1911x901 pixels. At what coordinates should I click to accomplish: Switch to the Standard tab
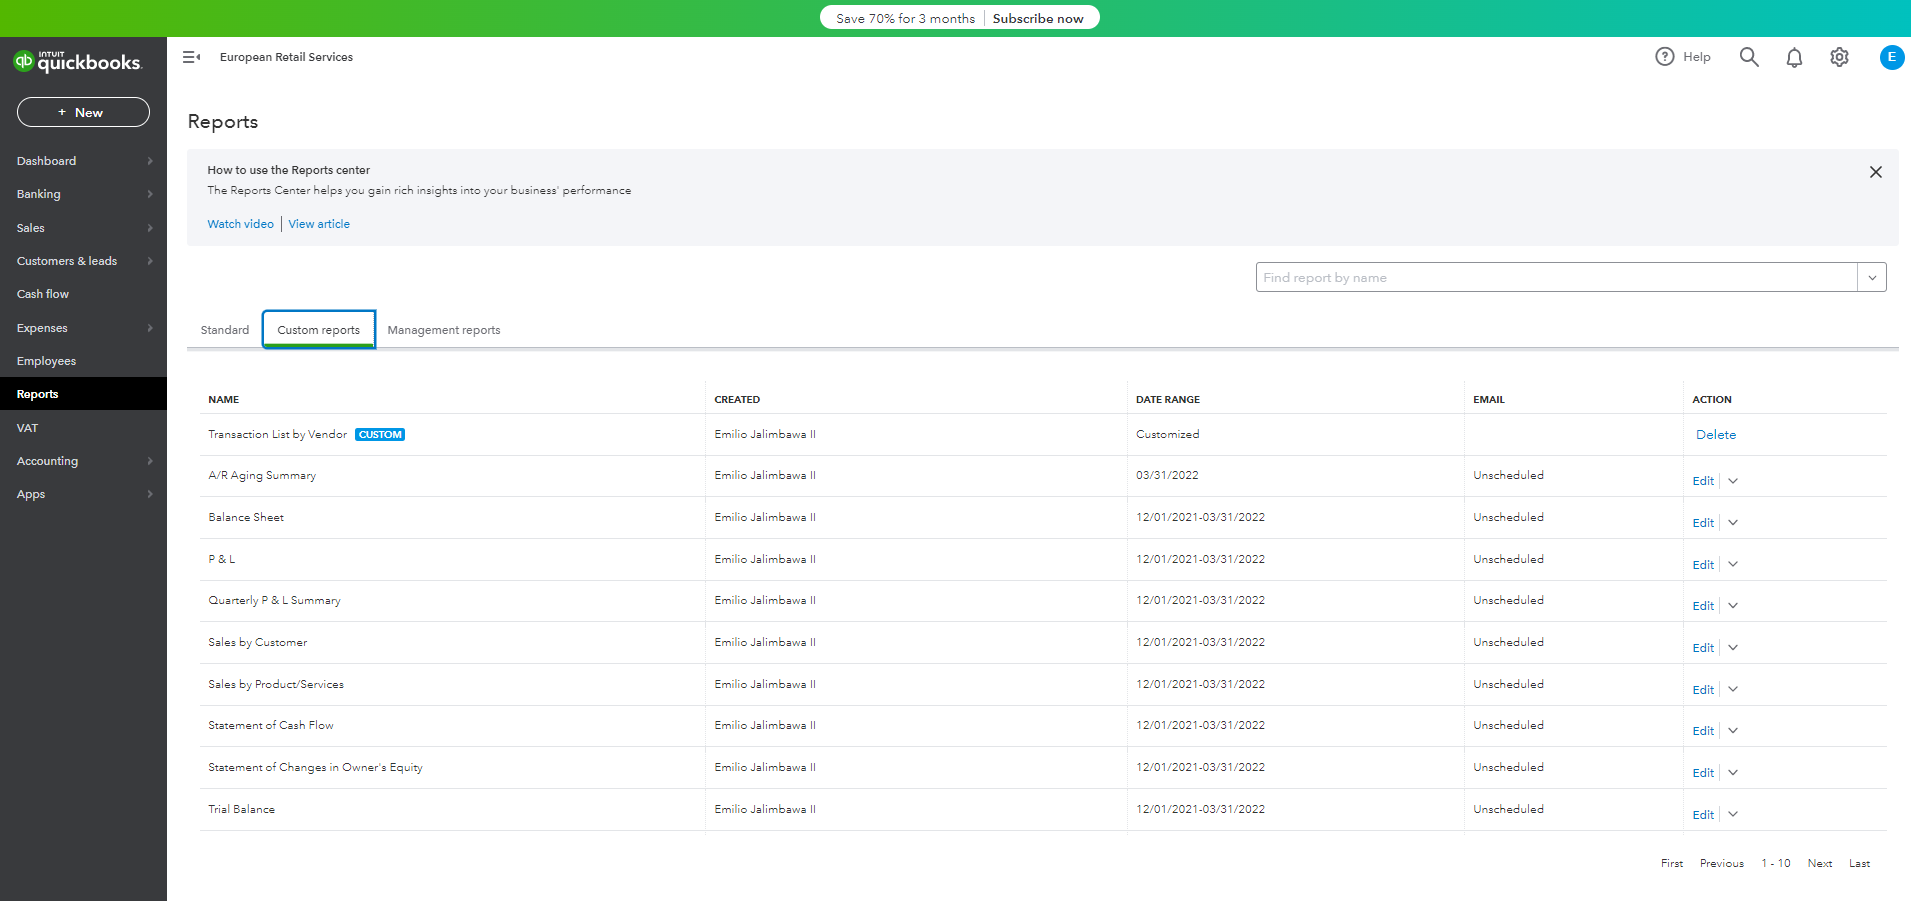tap(225, 330)
